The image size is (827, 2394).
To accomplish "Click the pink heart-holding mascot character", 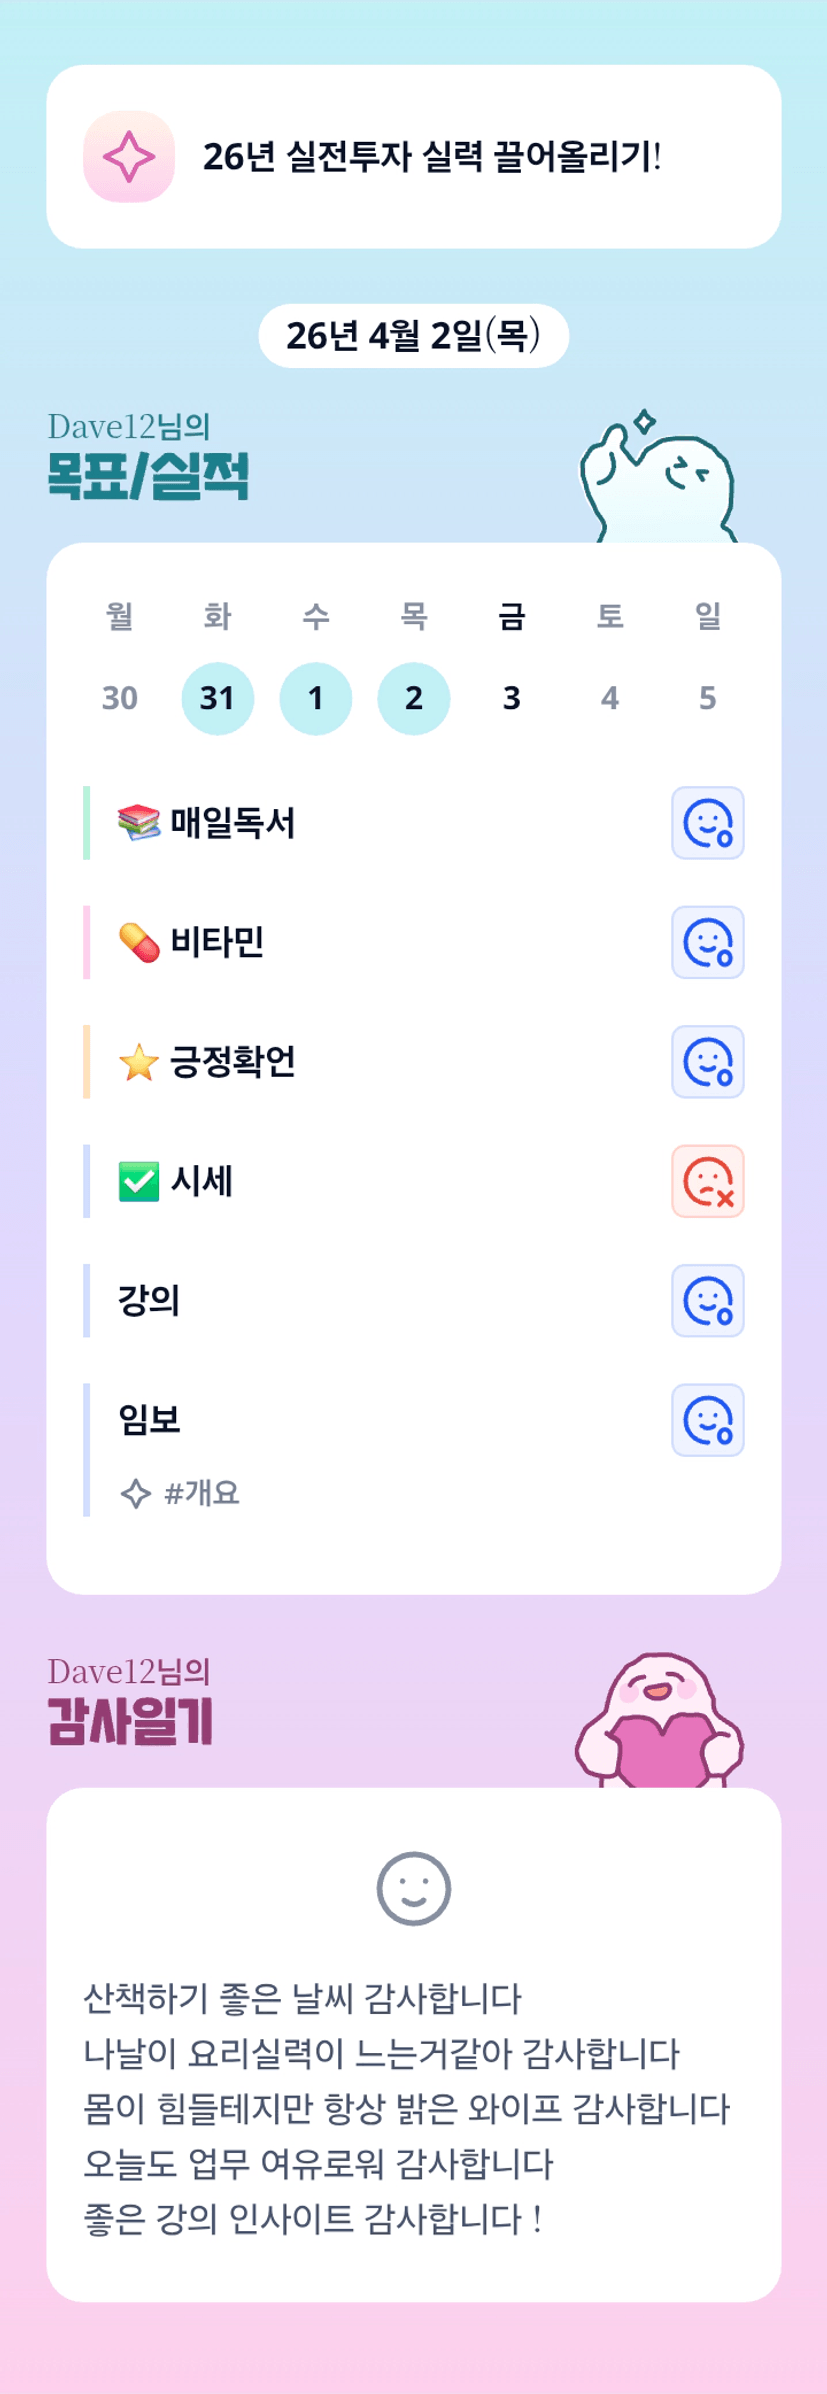I will tap(660, 1722).
